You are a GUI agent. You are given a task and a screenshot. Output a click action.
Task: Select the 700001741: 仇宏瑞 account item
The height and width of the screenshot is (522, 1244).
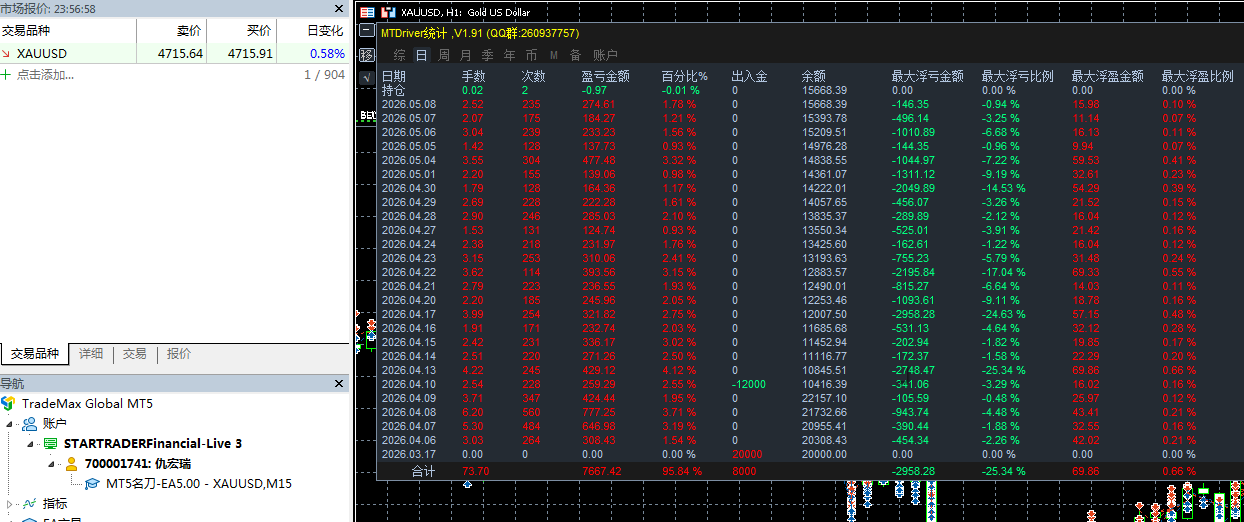tap(137, 464)
